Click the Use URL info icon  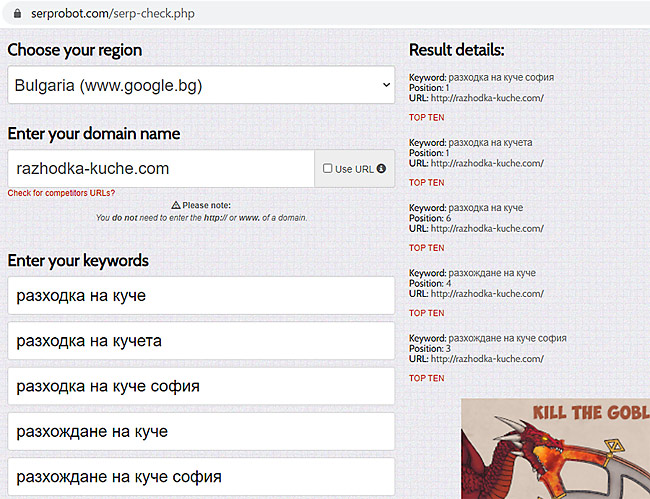[x=381, y=169]
